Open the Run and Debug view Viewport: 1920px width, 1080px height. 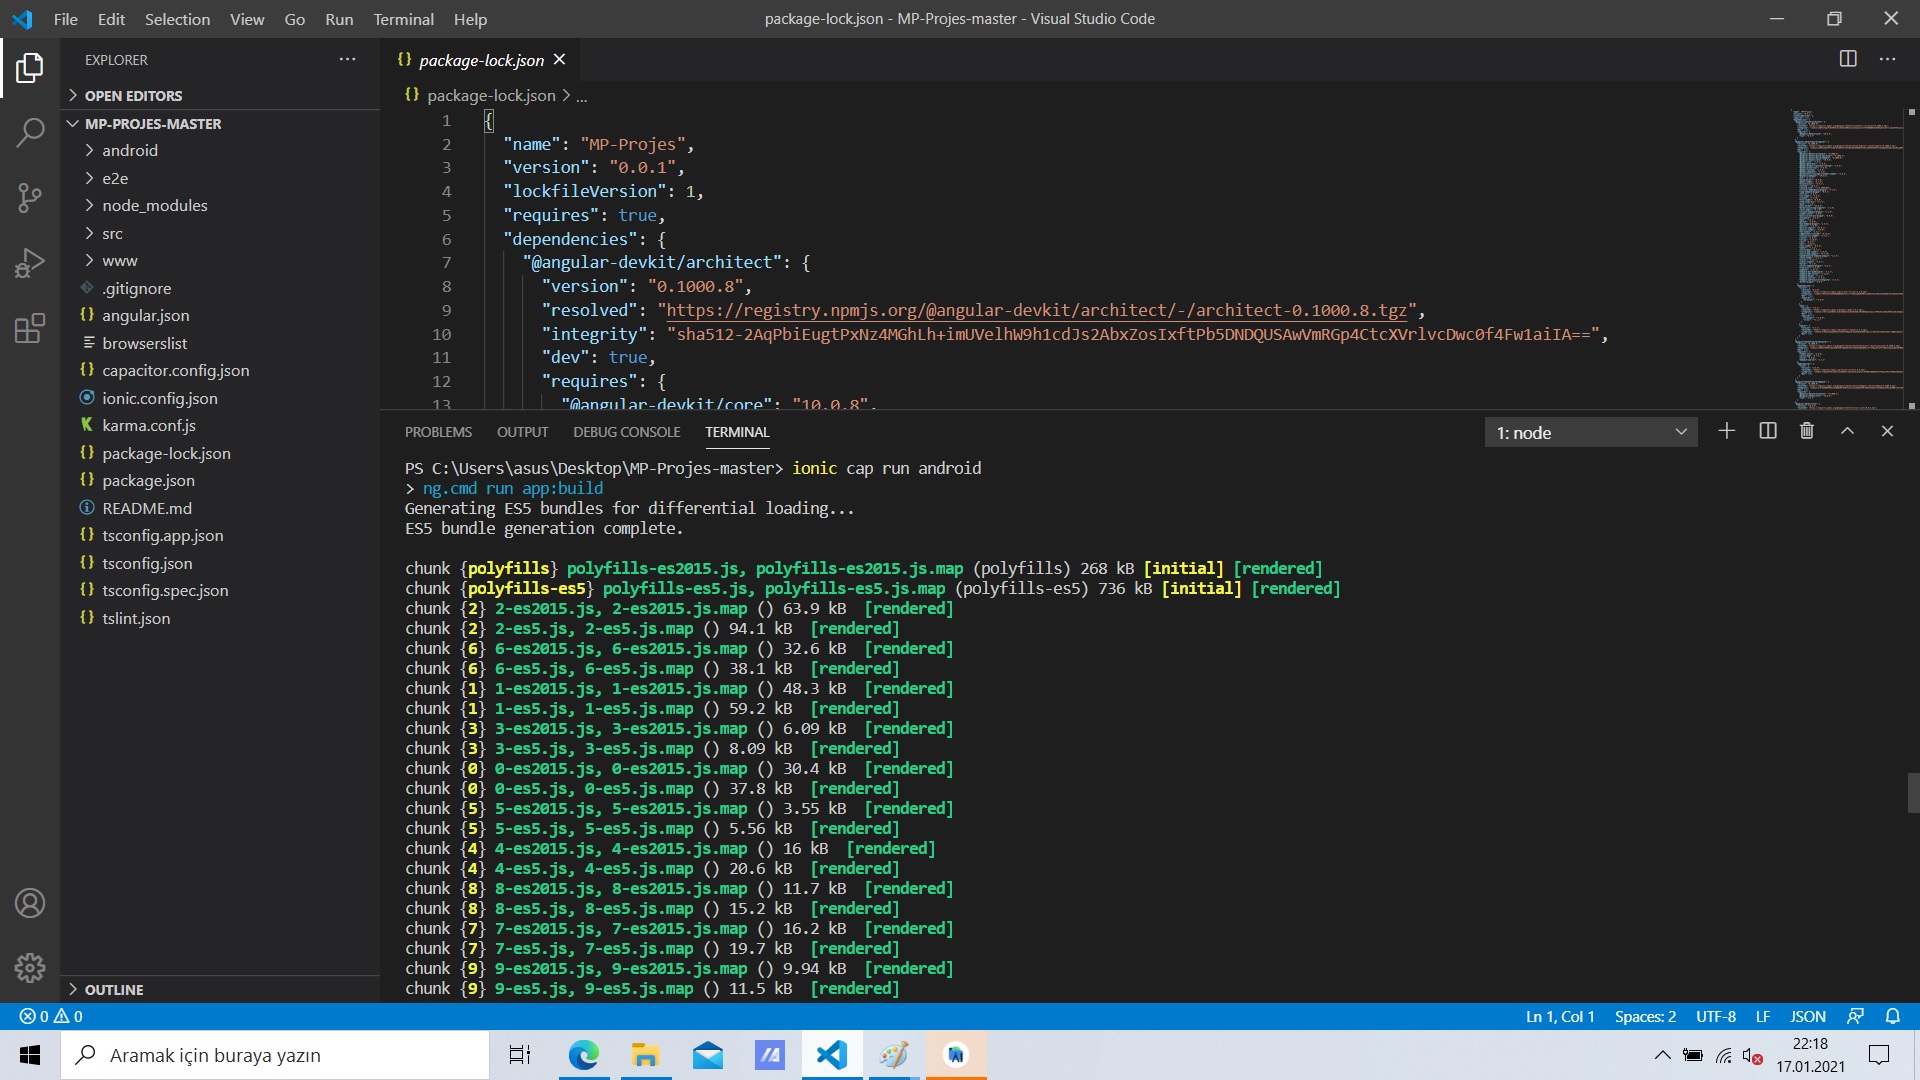(30, 263)
